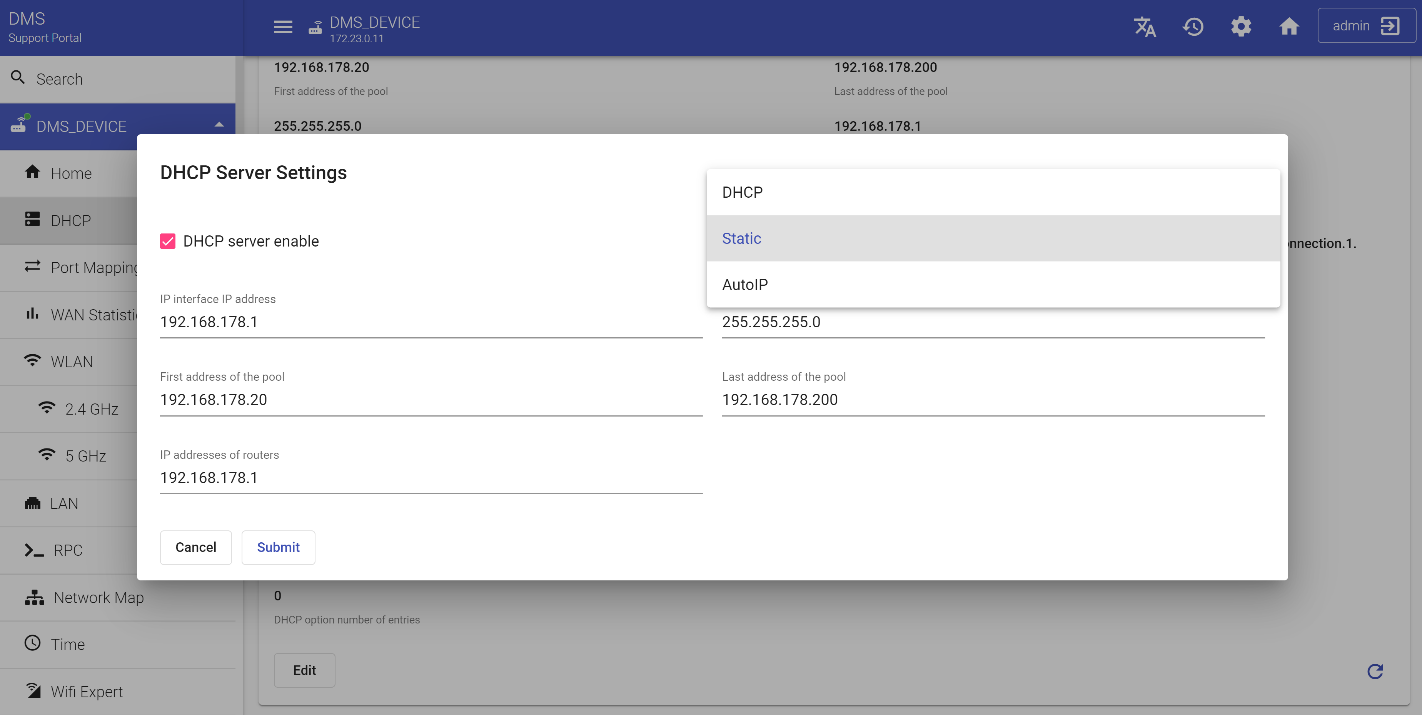Uncheck DHCP server enable checkbox

(168, 241)
